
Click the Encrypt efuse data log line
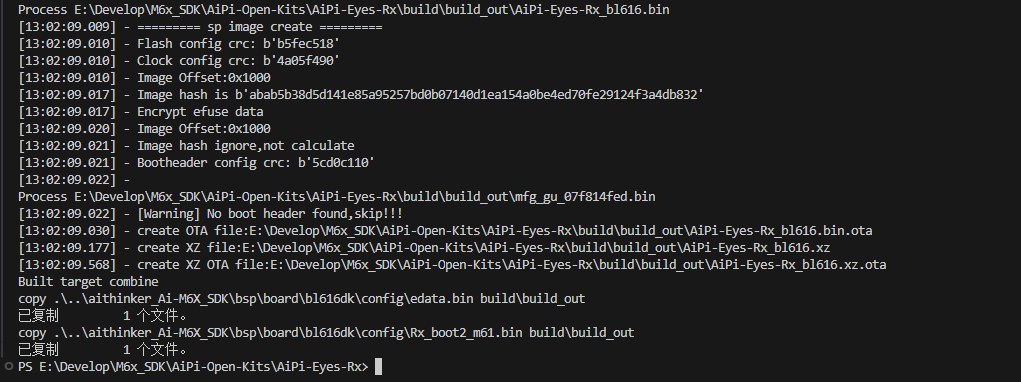click(200, 112)
